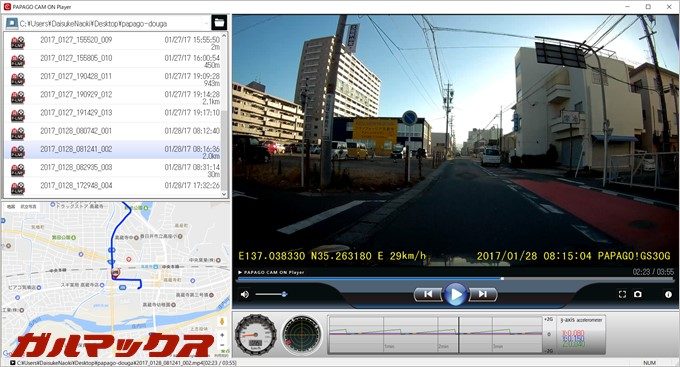Screen dimensions: 680x367
Task: Click the 02:23 / 03:55 time display
Action: 653,272
